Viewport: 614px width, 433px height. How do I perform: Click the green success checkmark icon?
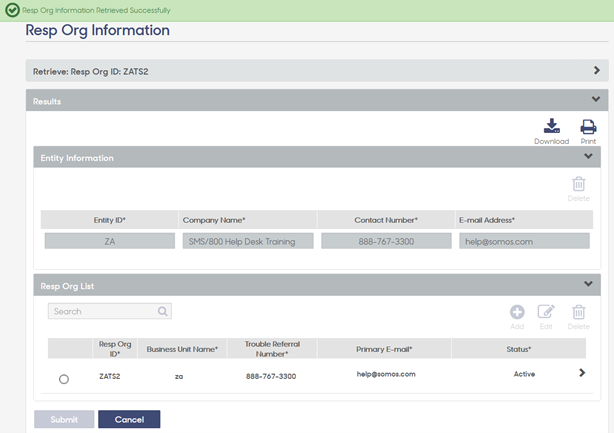12,10
